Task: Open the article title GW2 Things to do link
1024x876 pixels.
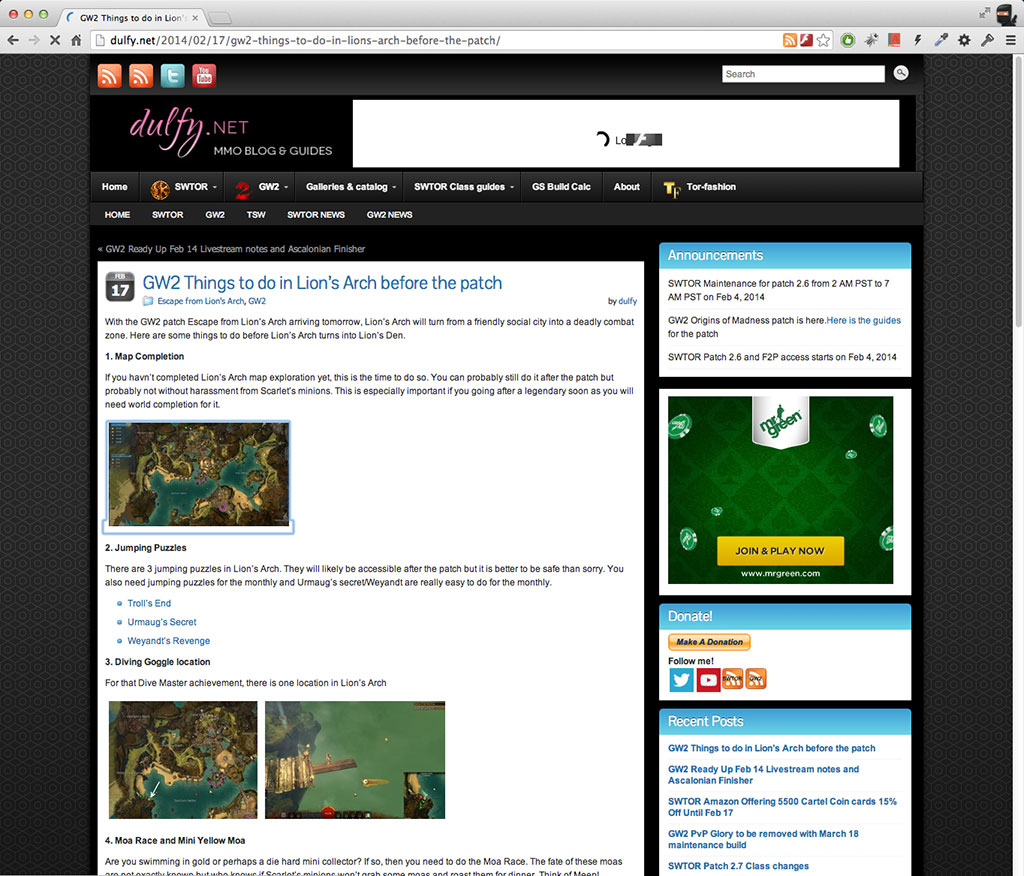Action: pos(322,283)
